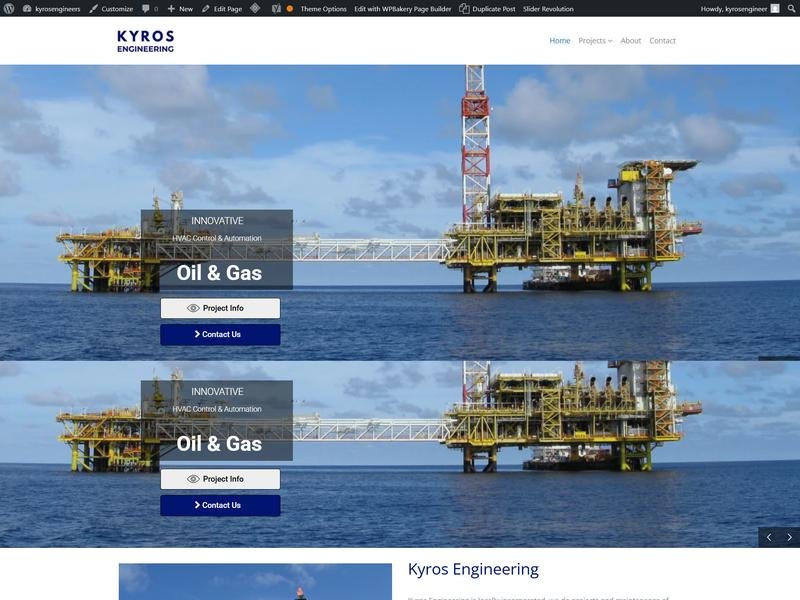
Task: Open the About page link
Action: click(x=631, y=40)
